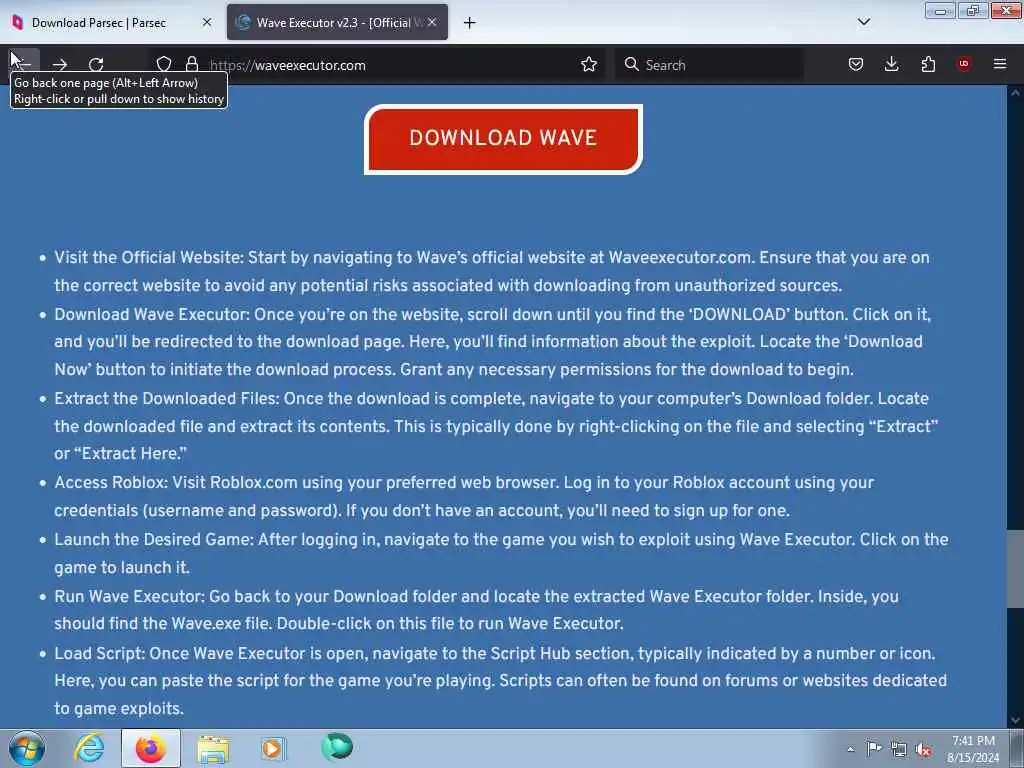Reload the current page

(x=96, y=65)
